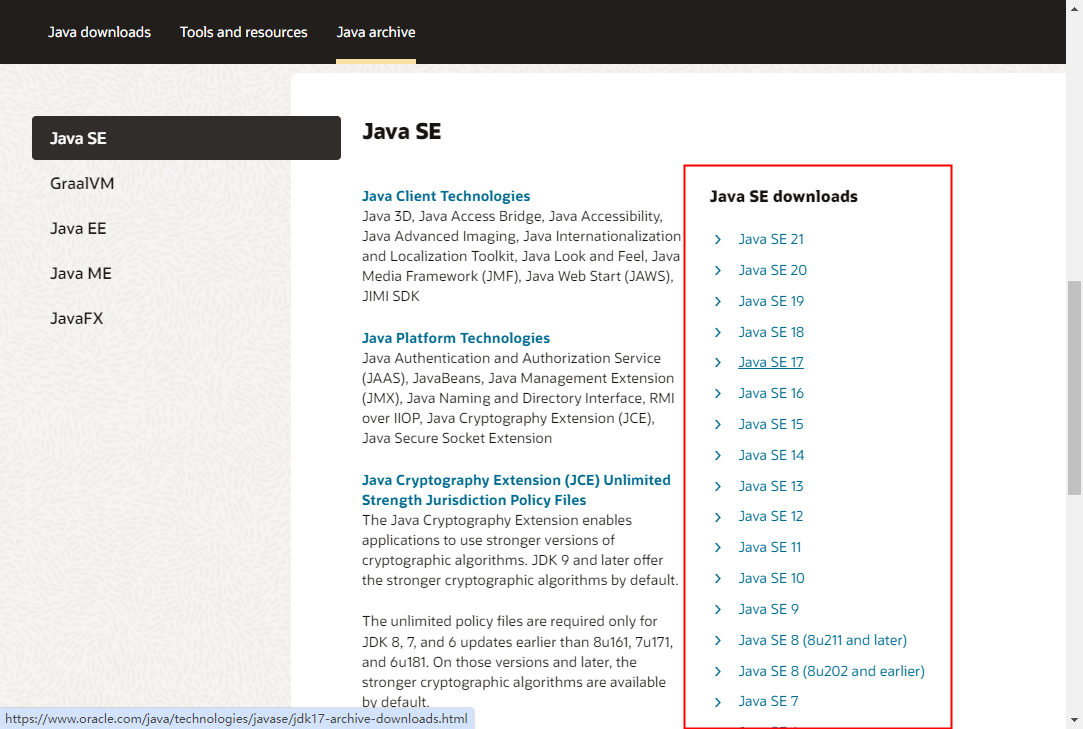The width and height of the screenshot is (1083, 729).
Task: Open the Java SE 18 download link
Action: coord(771,332)
